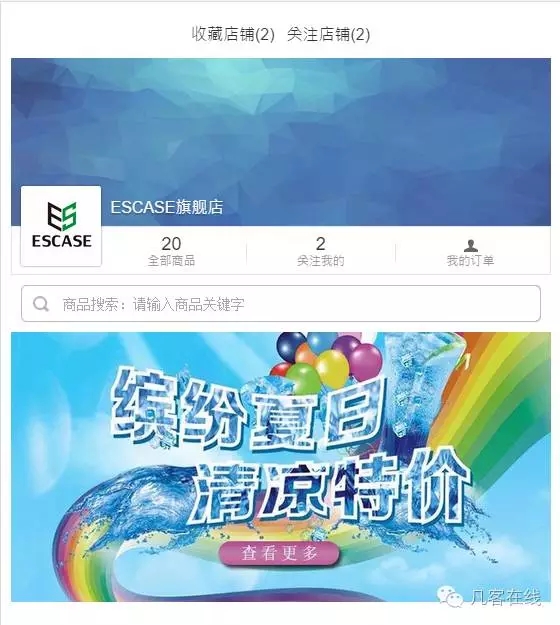Click the number 20 above 全部商品

(171, 244)
